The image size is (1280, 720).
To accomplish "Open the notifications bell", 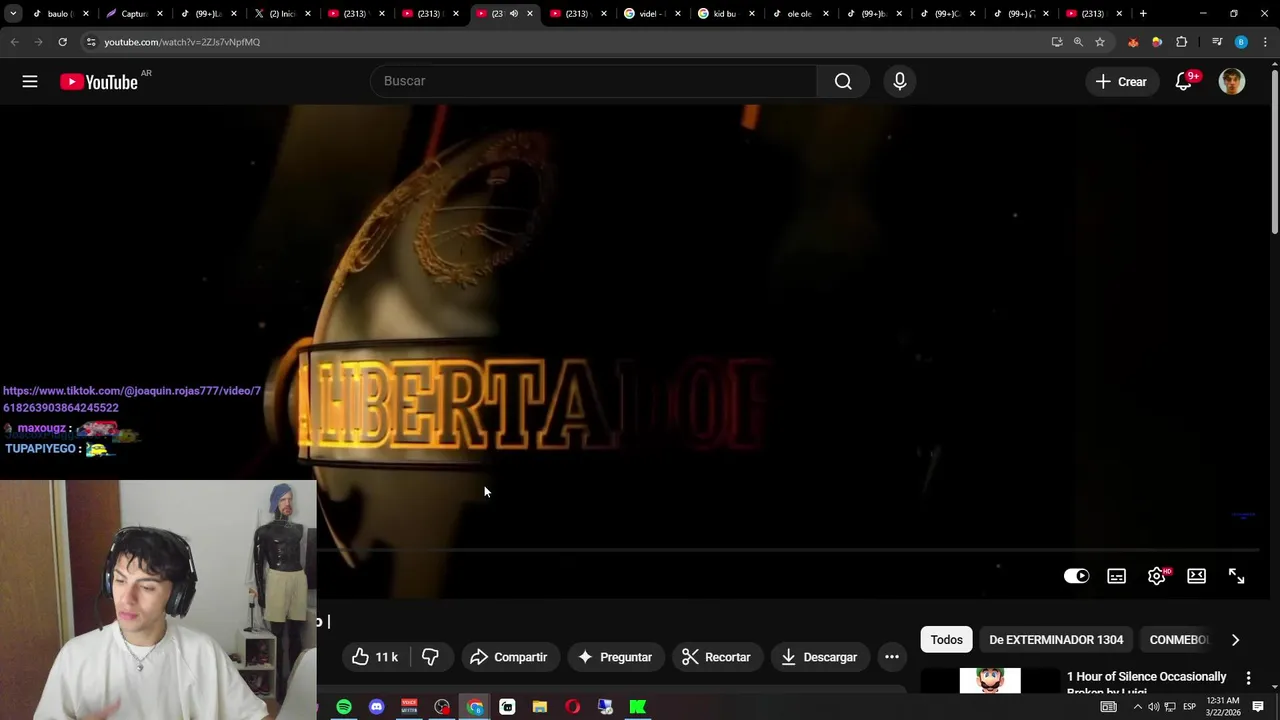I will (x=1183, y=82).
